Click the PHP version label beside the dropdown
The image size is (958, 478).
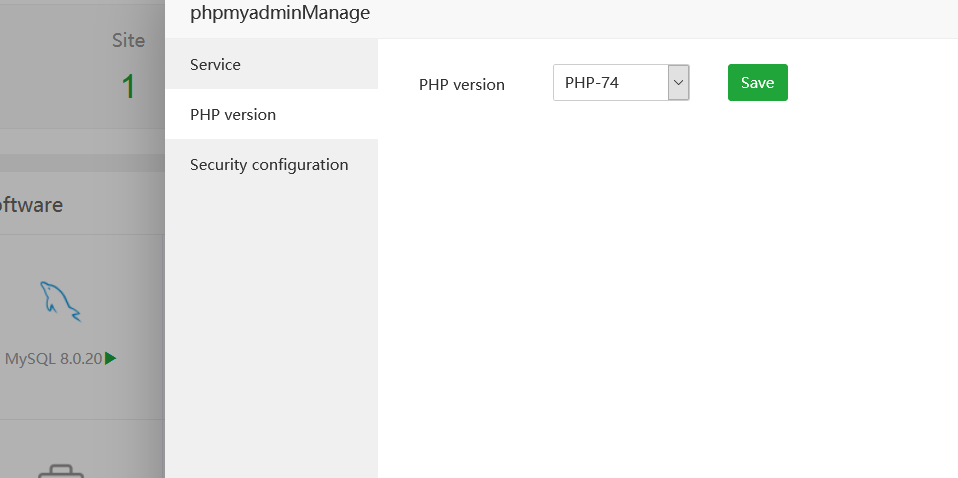coord(462,84)
